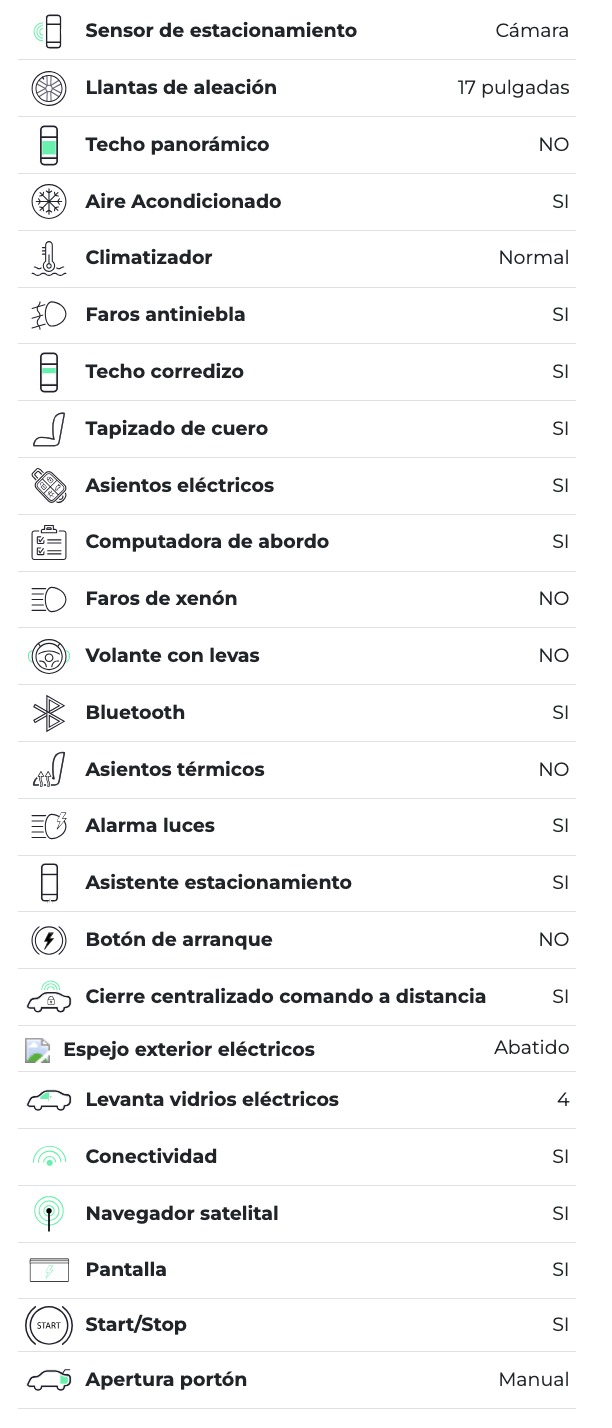Click the satellite navigation icon
The width and height of the screenshot is (612, 1428).
tap(48, 1214)
